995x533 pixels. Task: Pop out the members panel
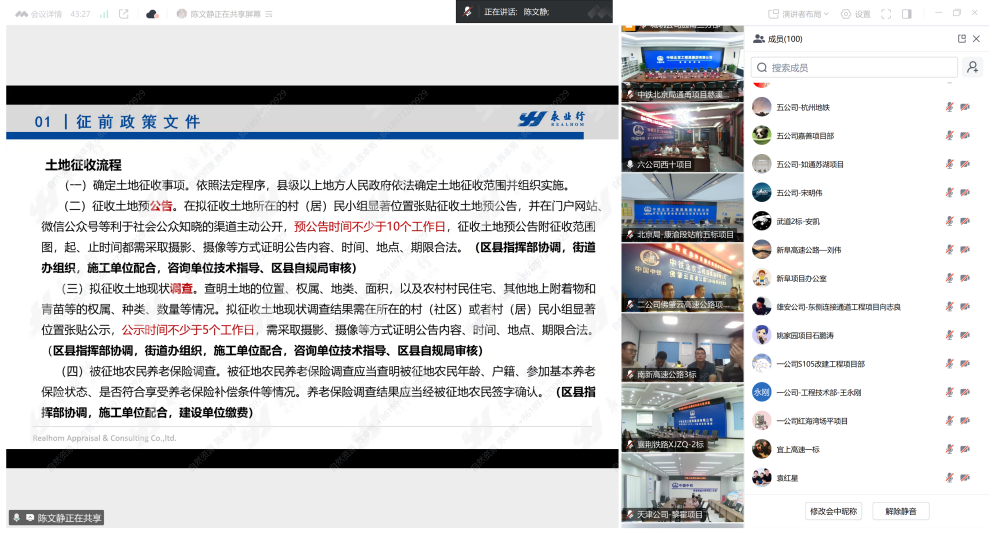coord(962,39)
